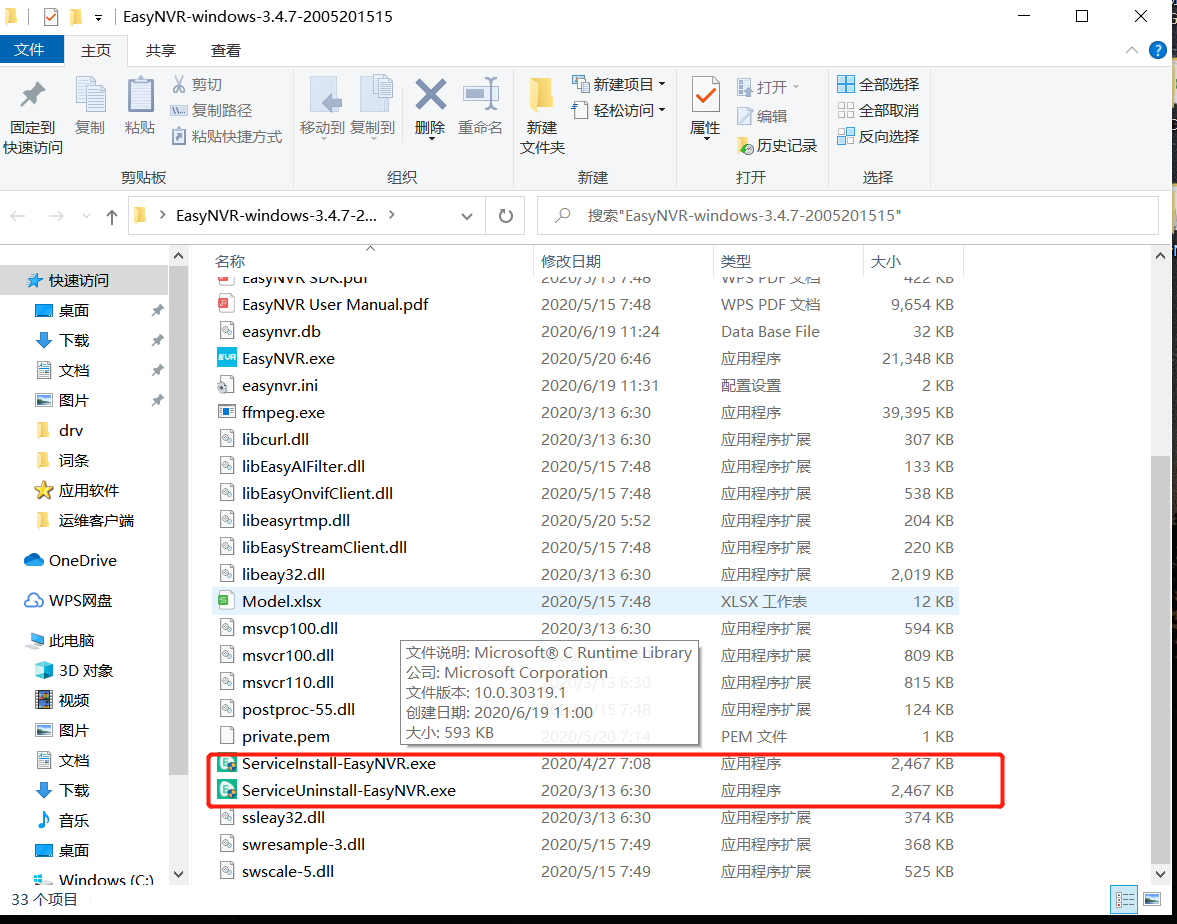Expand the breadcrumb chevron after EasyNVR folder
1177x924 pixels.
[391, 215]
